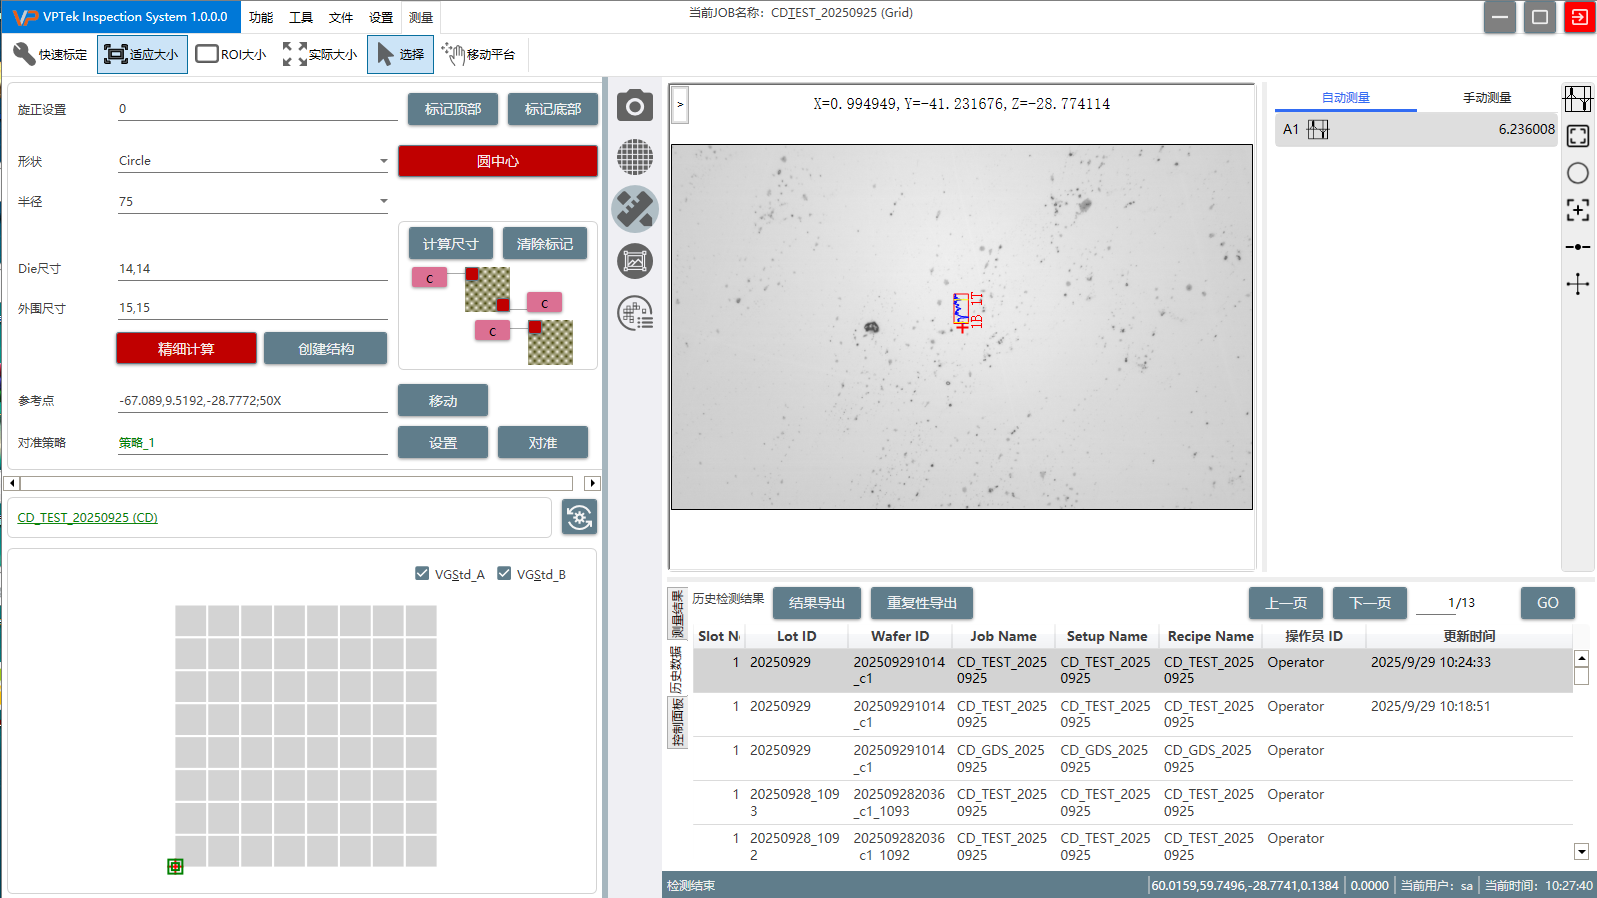
Task: Click the crosshair move icon in right toolbar
Action: pyautogui.click(x=1577, y=284)
